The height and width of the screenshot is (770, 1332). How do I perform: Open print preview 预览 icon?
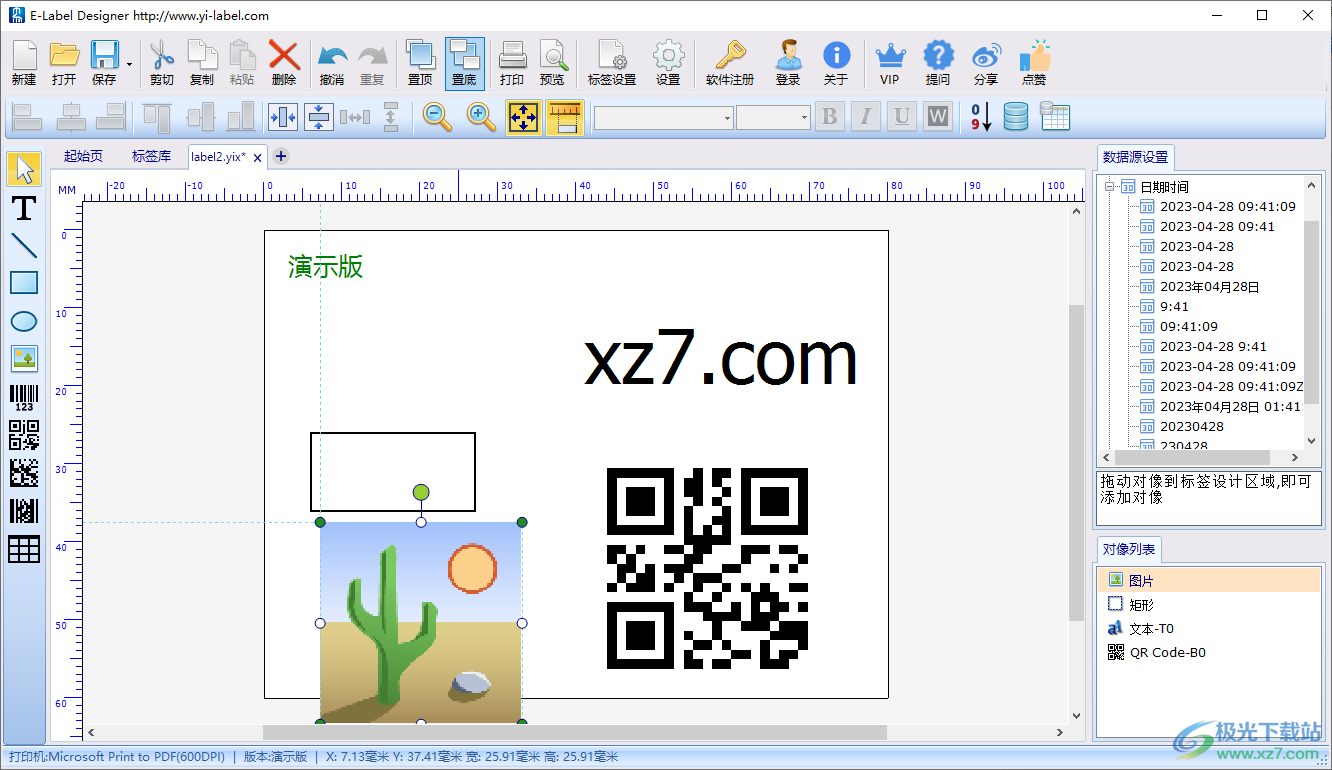(552, 63)
